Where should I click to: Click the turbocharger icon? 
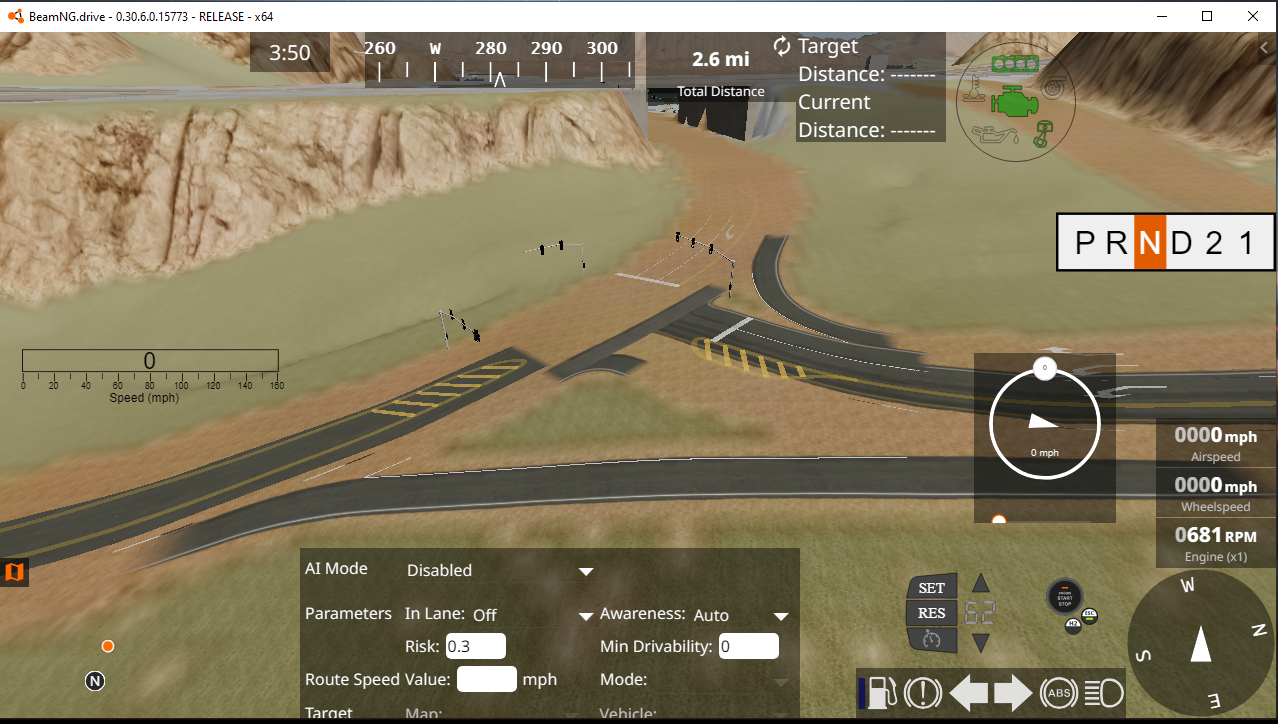point(1051,88)
